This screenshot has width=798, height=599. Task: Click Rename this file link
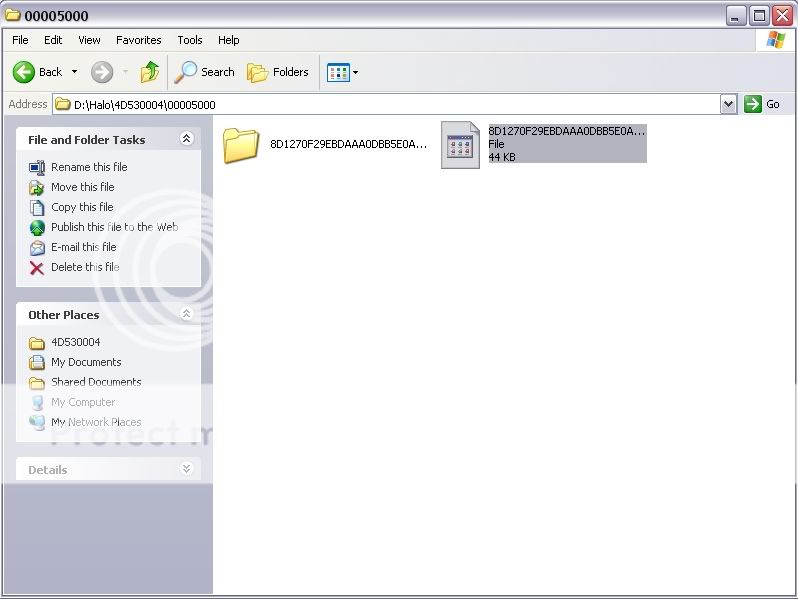(x=89, y=167)
